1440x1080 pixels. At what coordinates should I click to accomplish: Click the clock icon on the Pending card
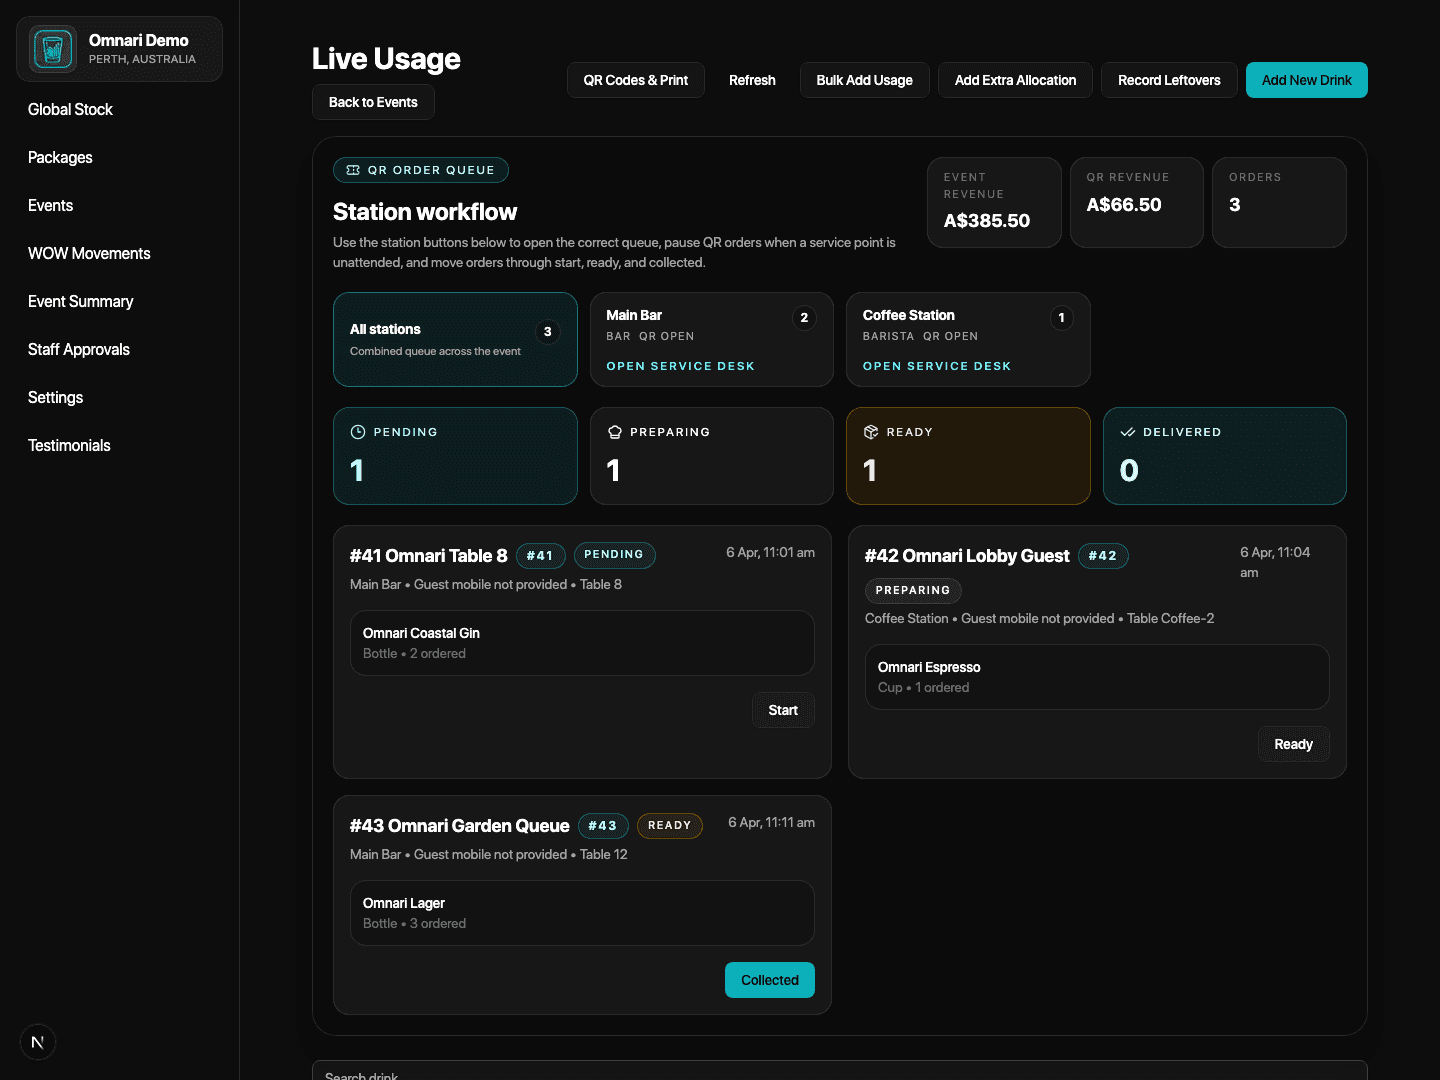[358, 431]
